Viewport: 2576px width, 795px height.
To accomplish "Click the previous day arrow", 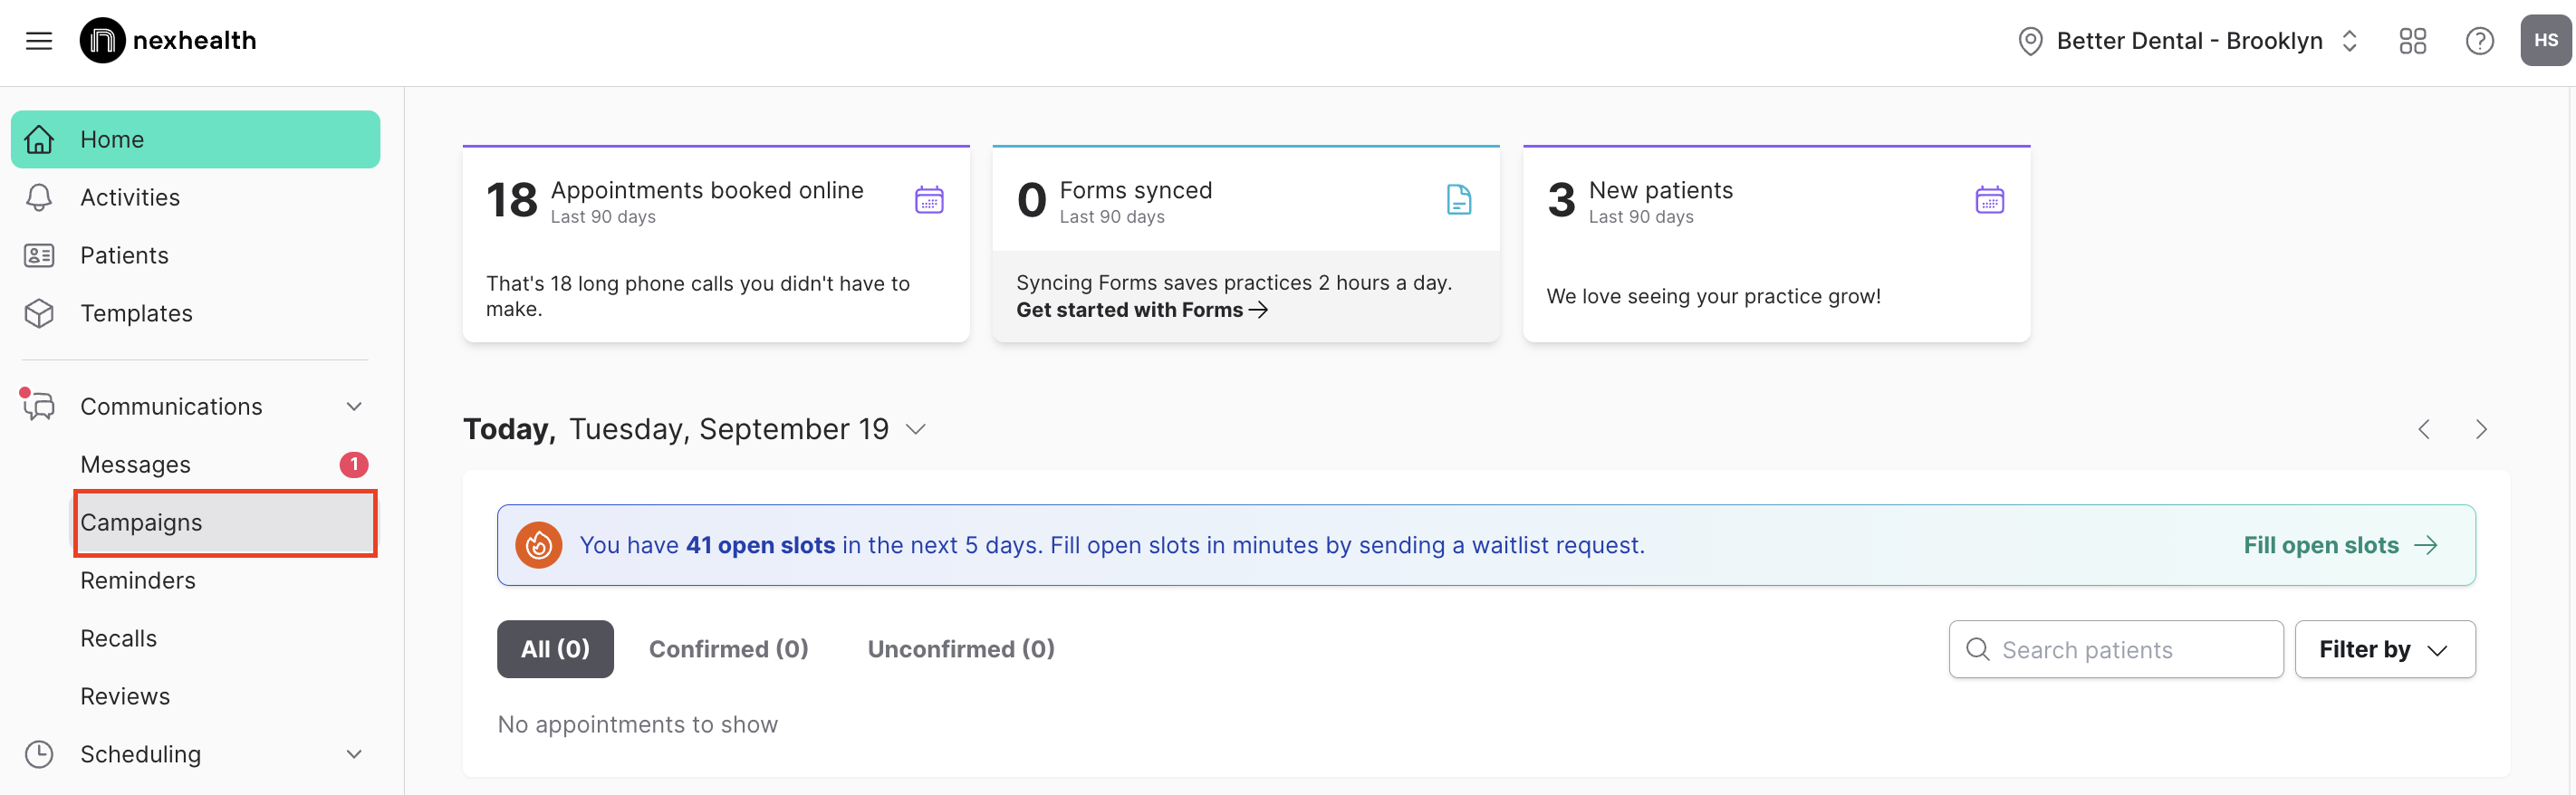I will click(x=2424, y=430).
